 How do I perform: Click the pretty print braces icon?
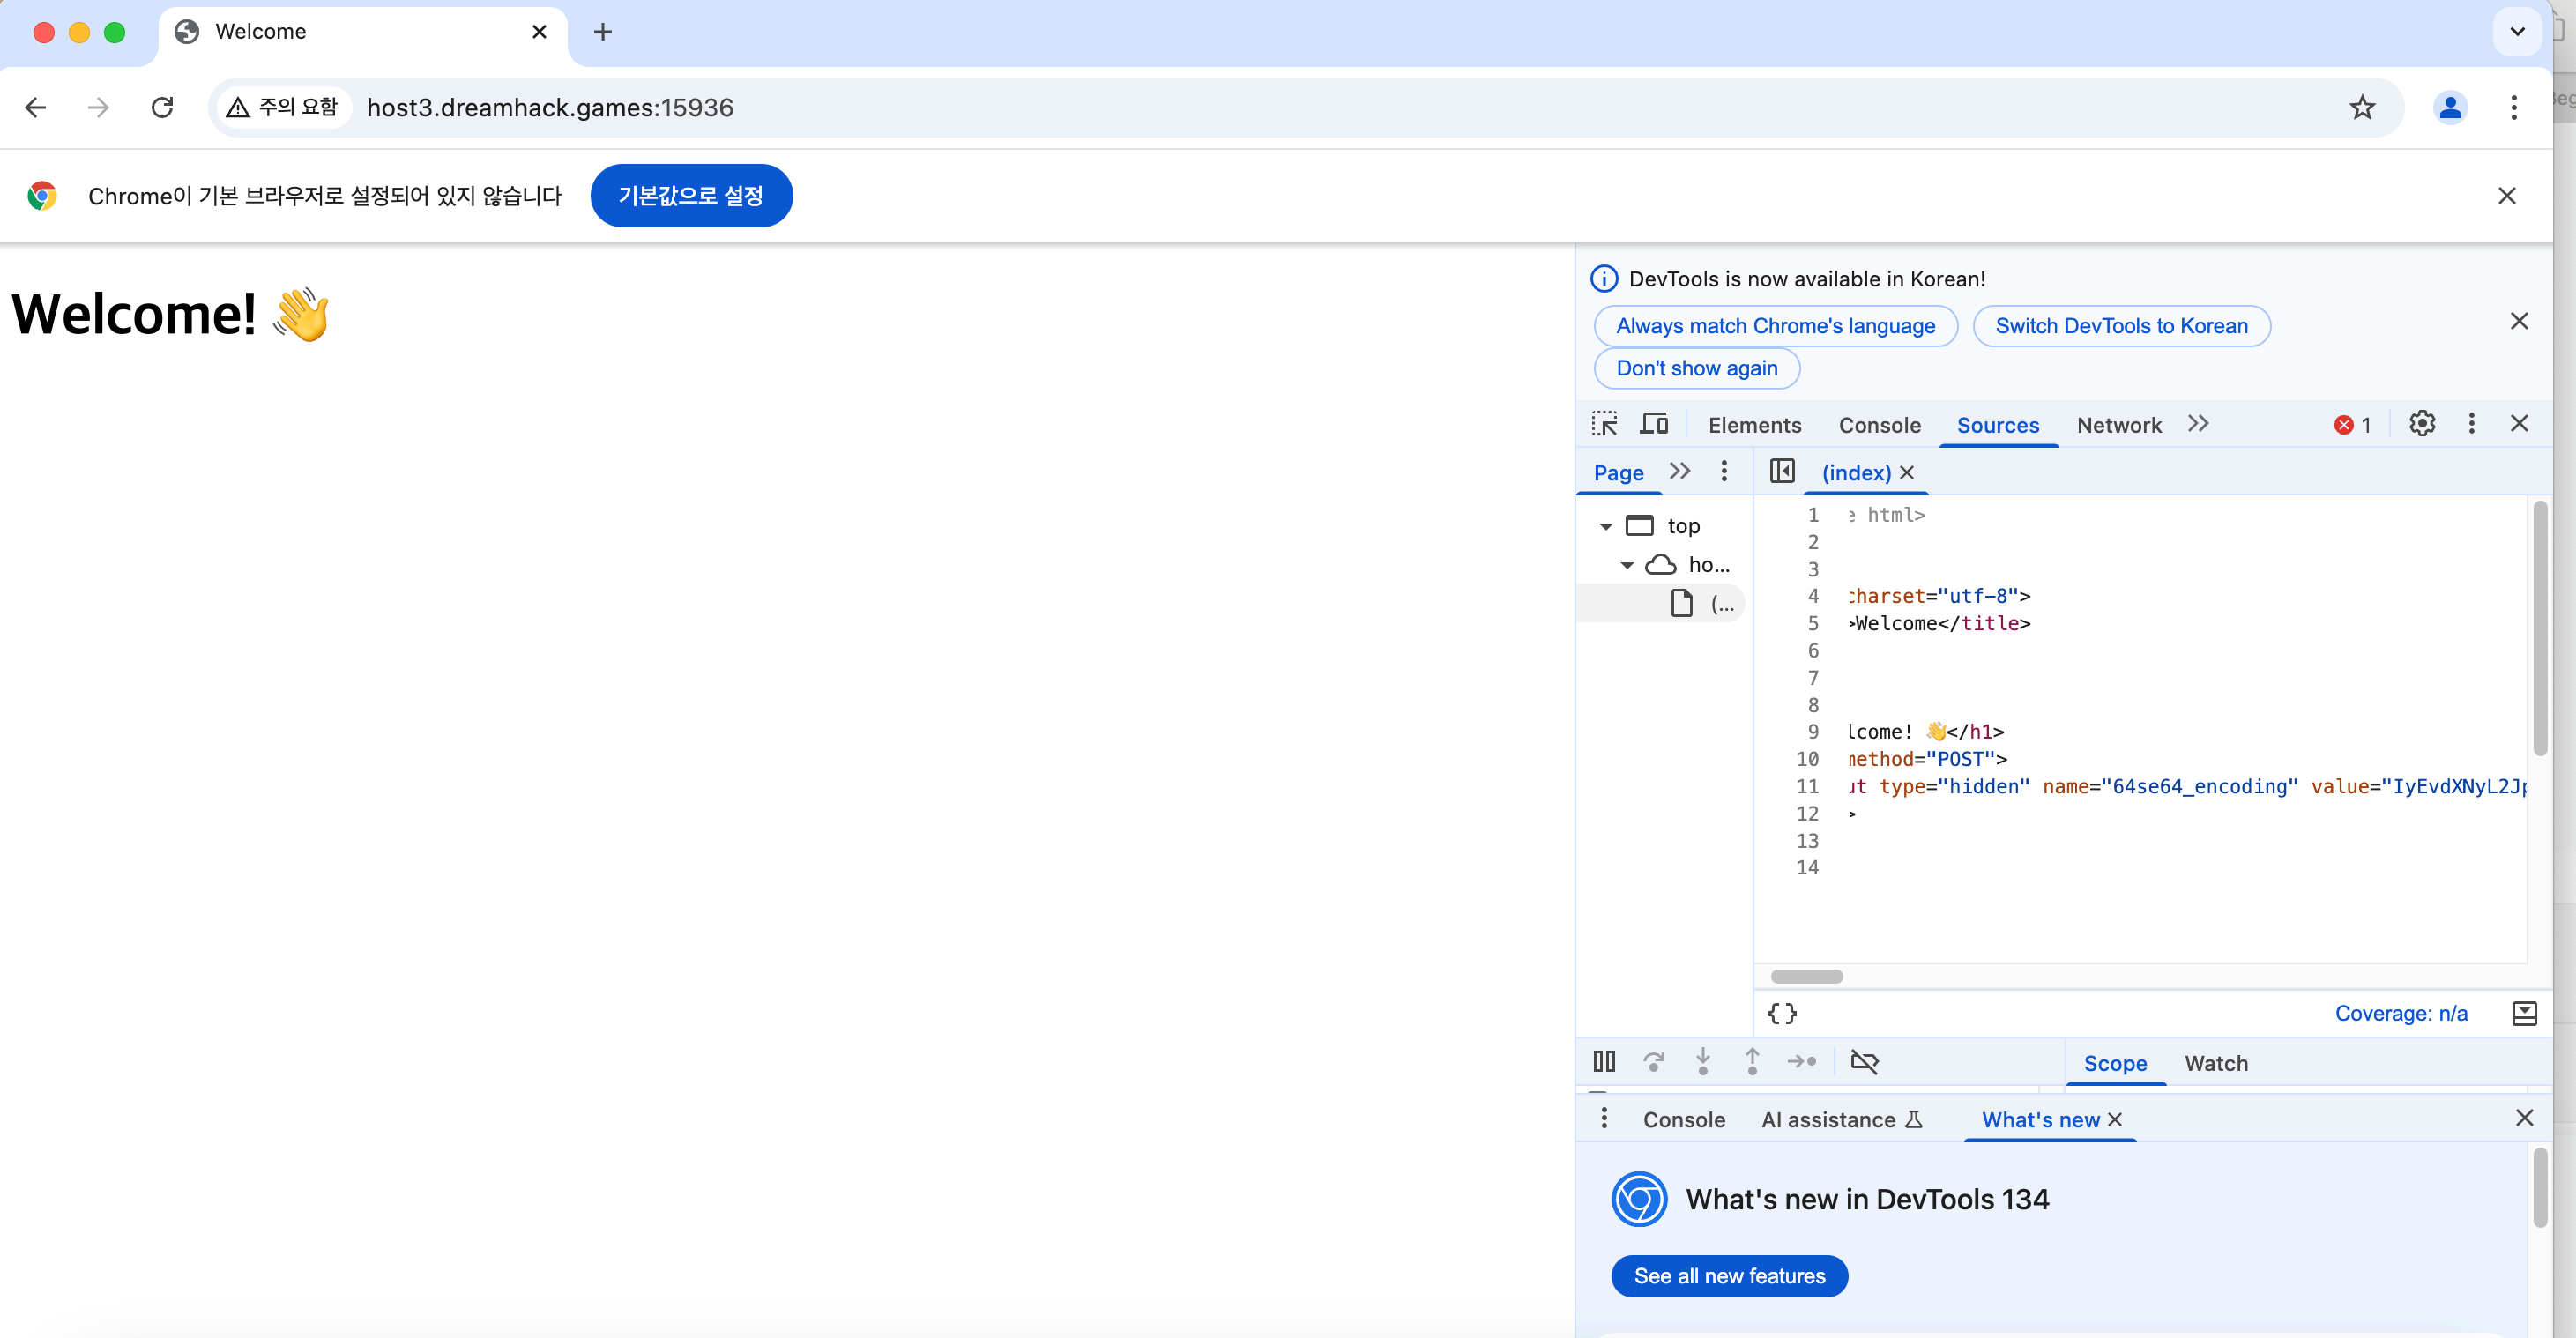[1781, 1013]
